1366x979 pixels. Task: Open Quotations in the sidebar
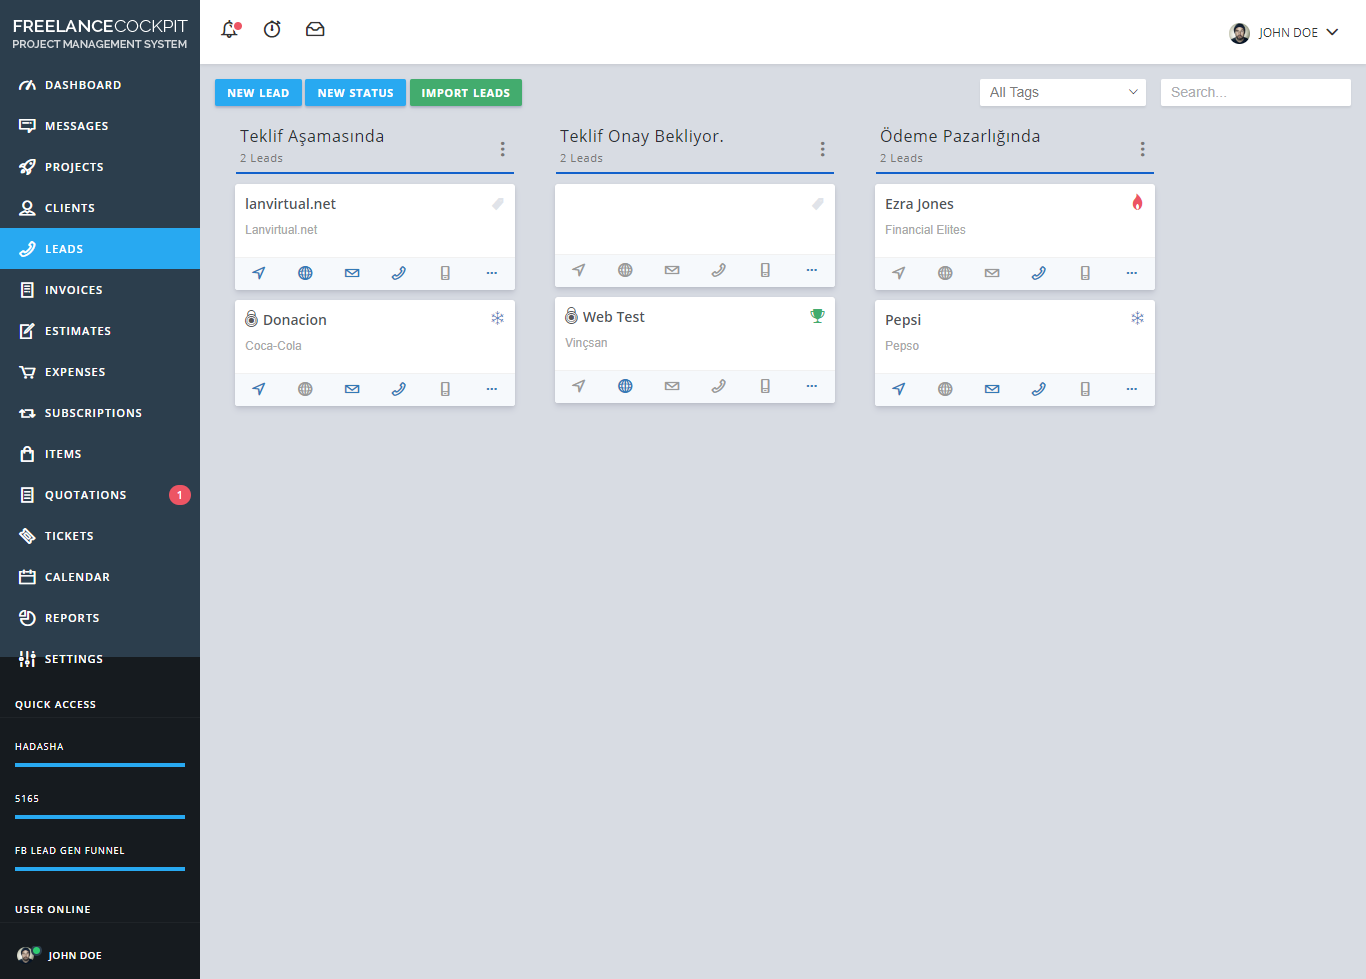[x=85, y=495]
